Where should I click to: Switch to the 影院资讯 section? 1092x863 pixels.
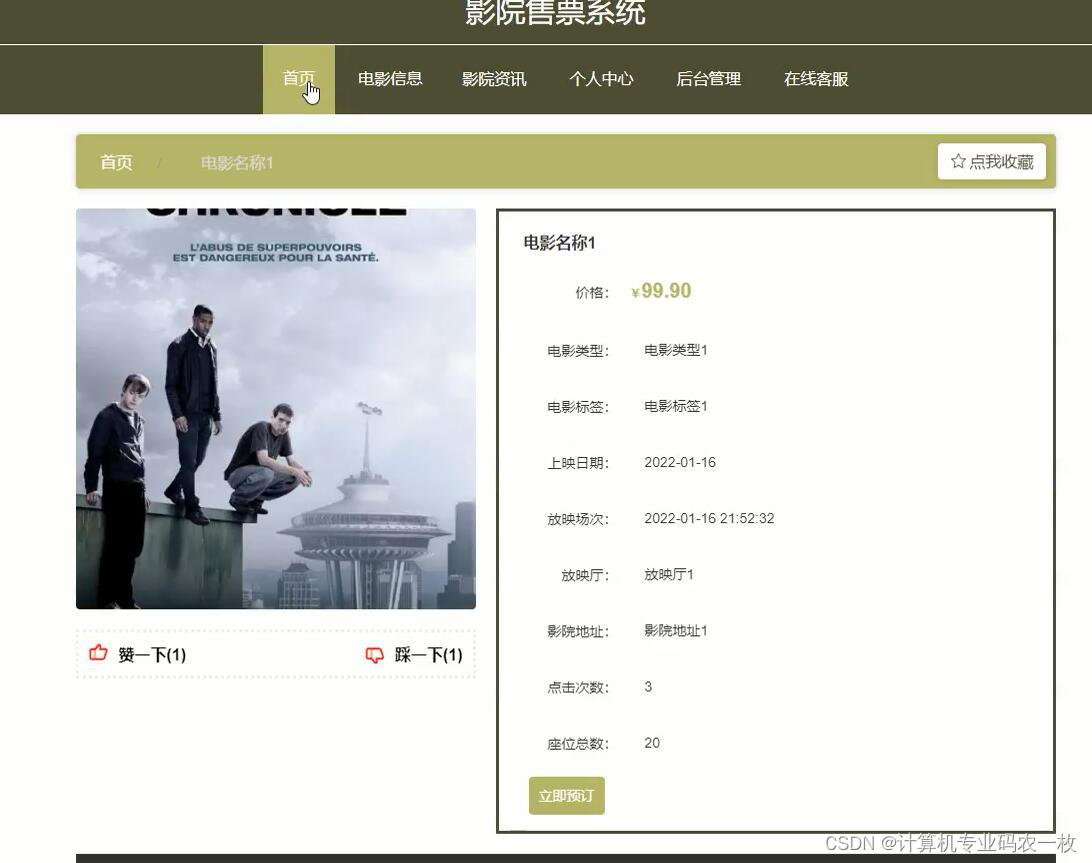click(x=494, y=79)
